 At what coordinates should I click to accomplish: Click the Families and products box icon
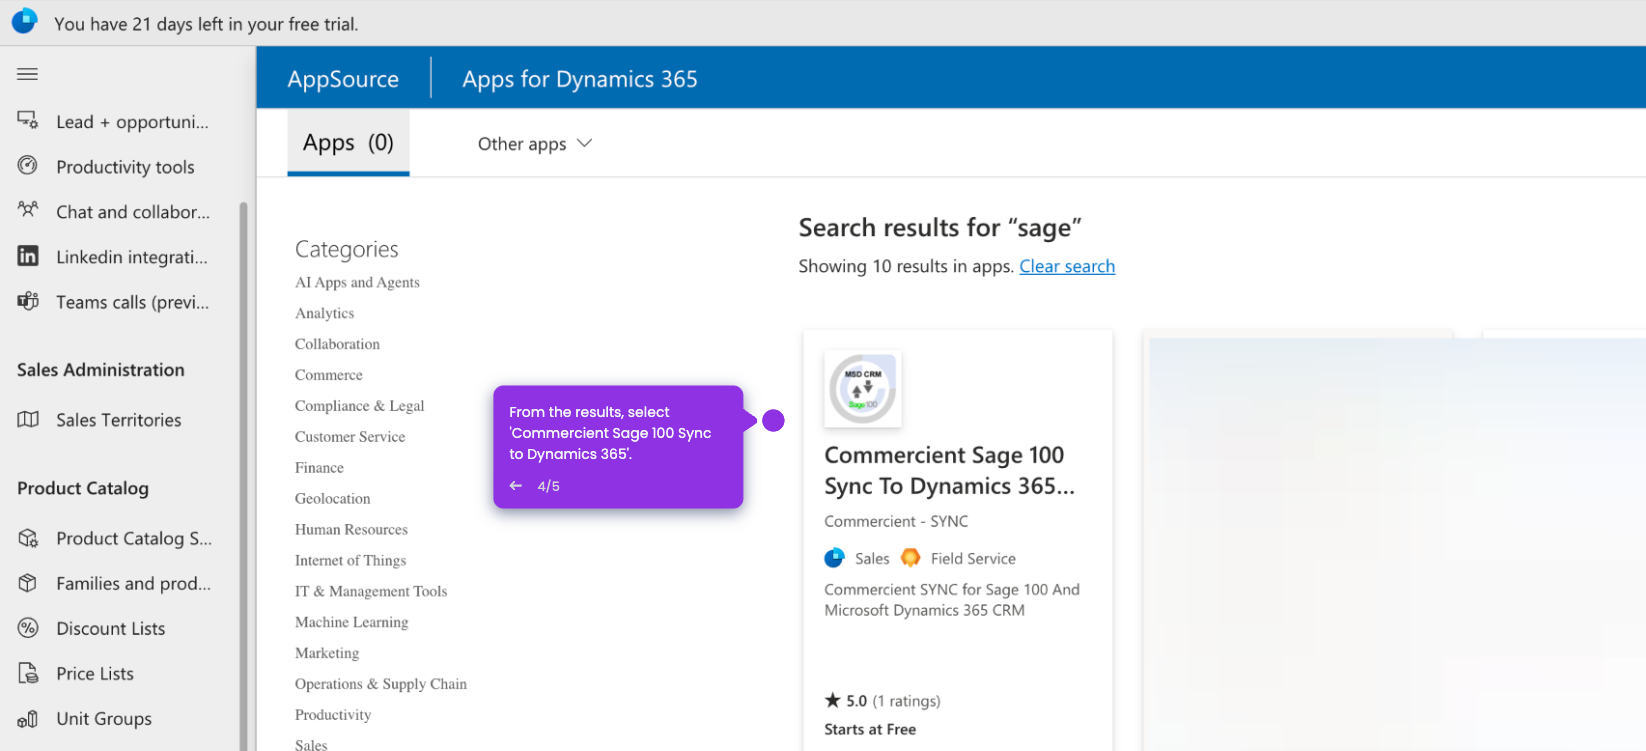28,583
